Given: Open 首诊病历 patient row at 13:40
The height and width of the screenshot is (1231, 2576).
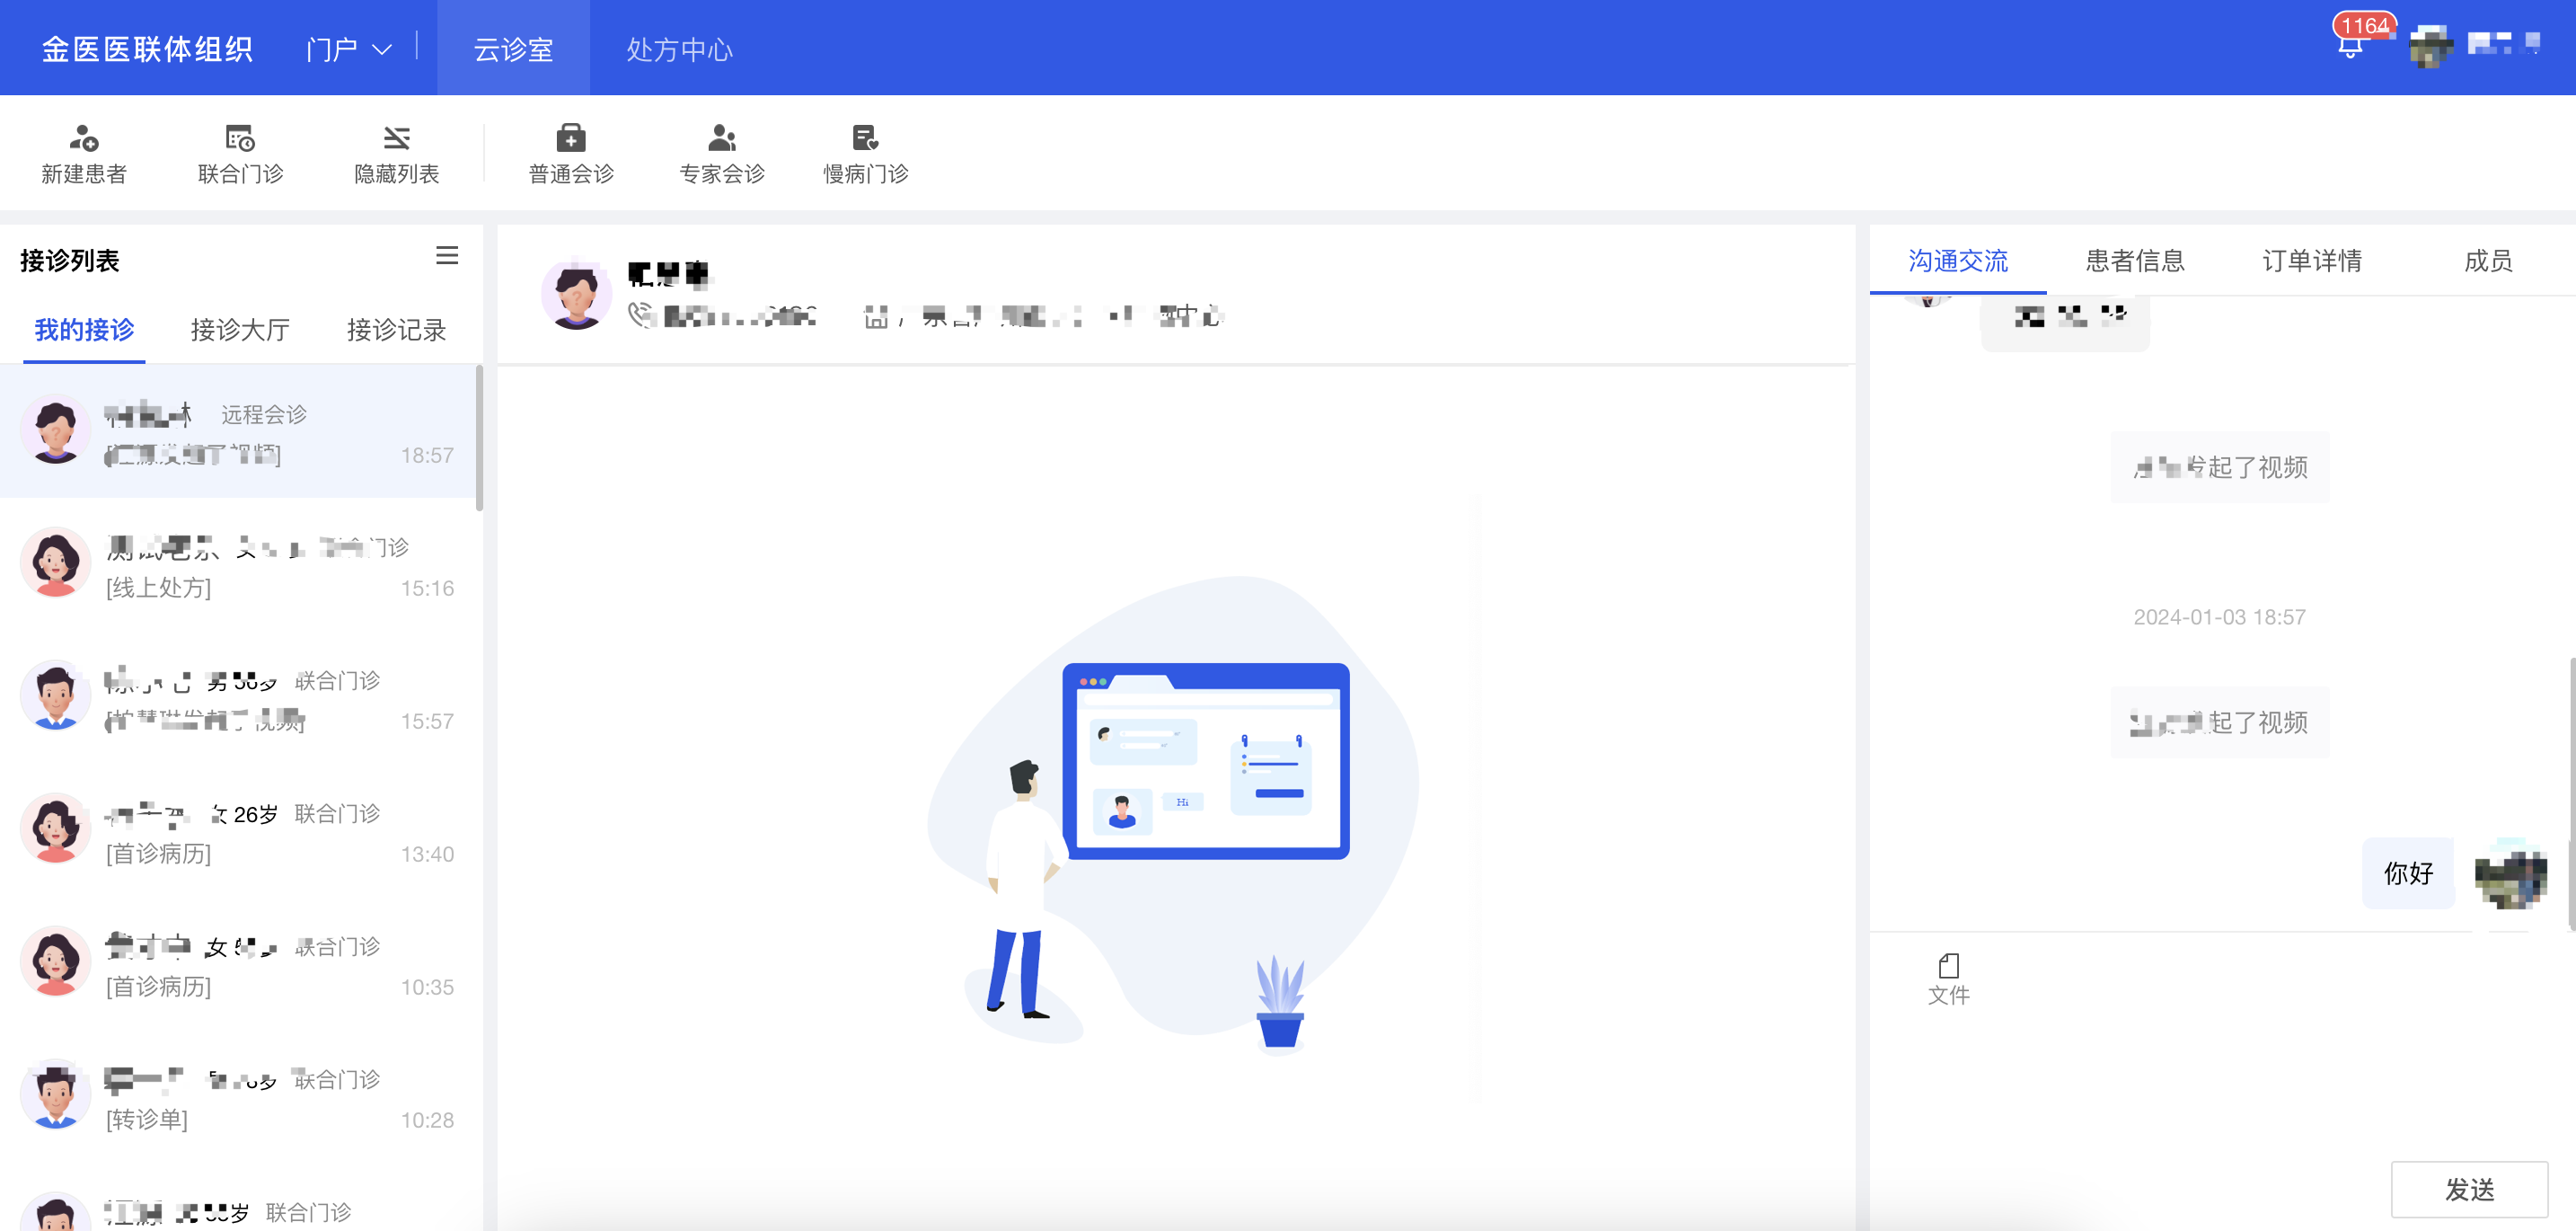Looking at the screenshot, I should click(238, 831).
